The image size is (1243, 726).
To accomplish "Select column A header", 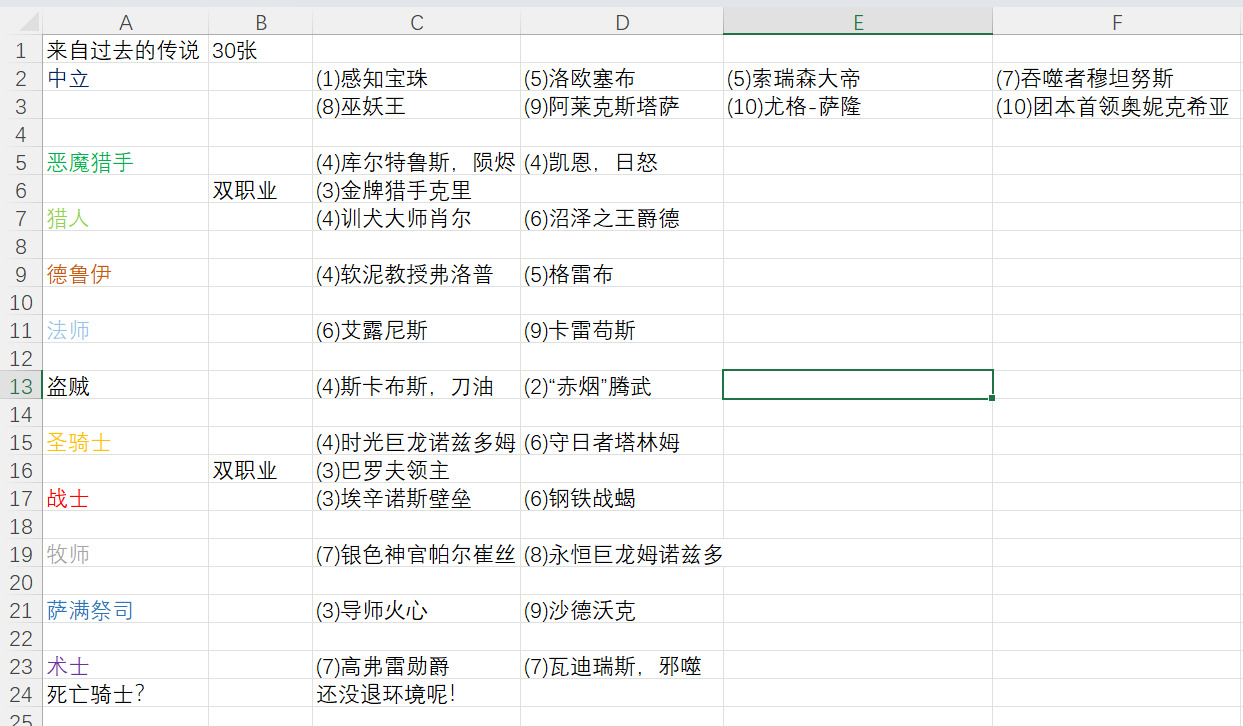I will [x=125, y=21].
